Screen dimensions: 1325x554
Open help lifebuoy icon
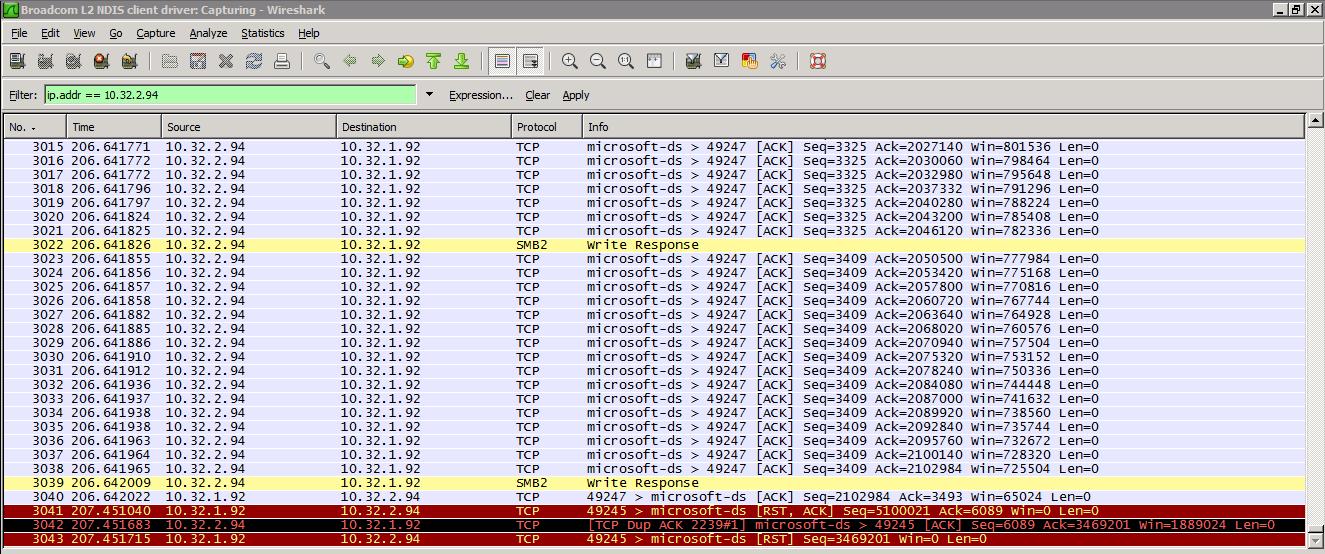point(817,61)
